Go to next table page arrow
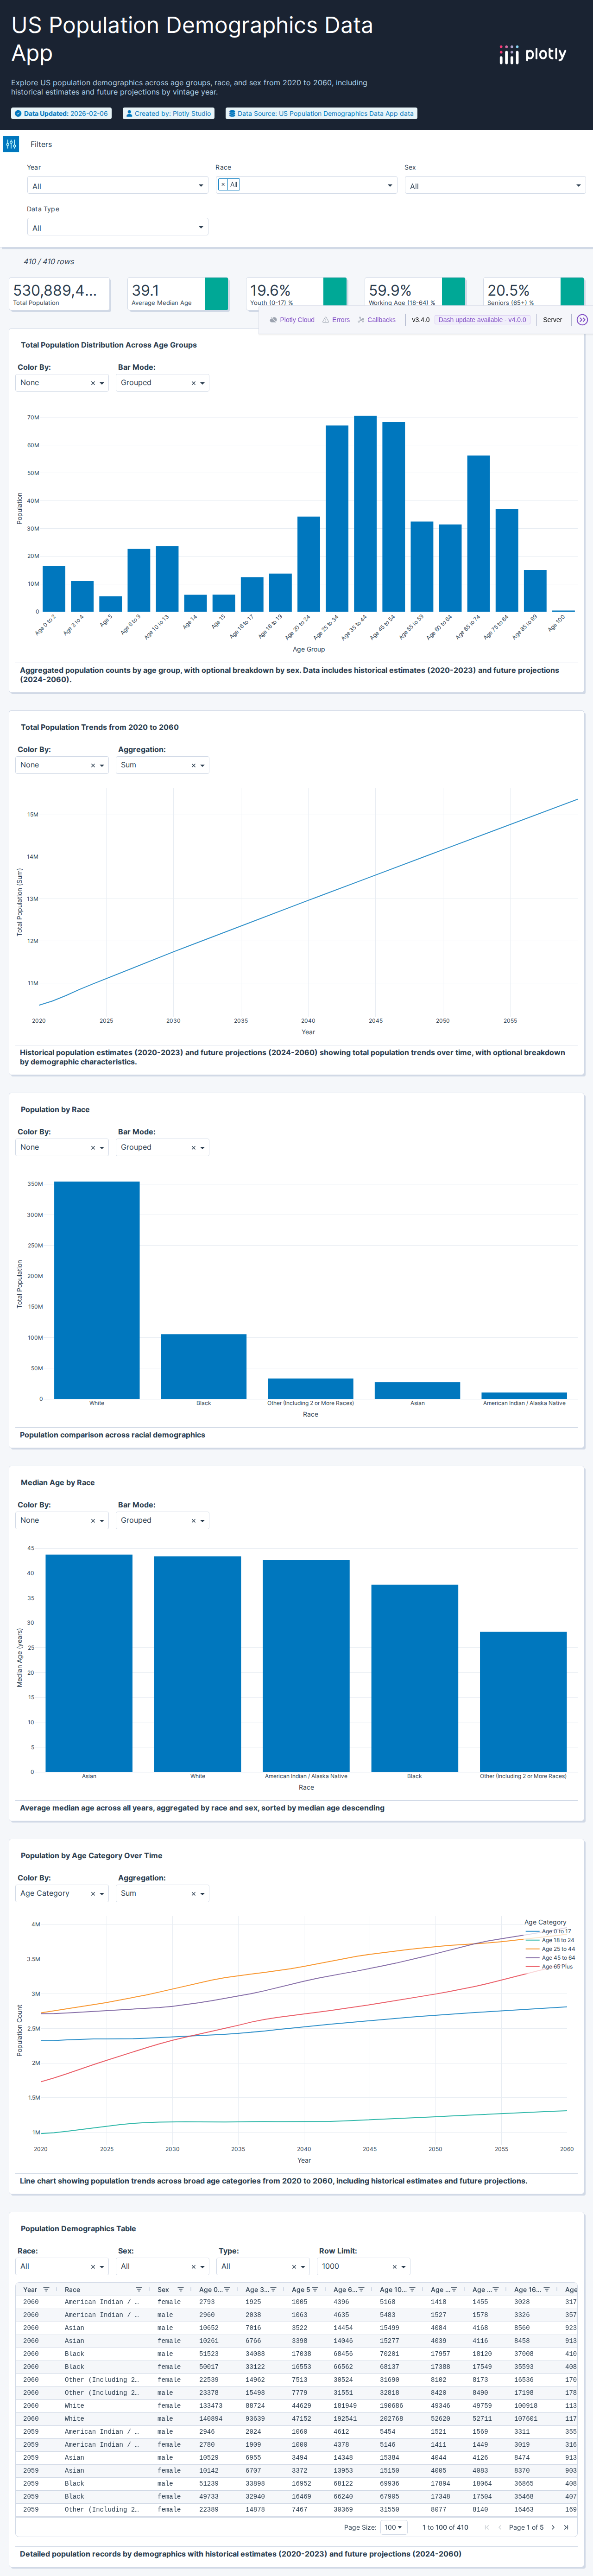 point(553,2527)
